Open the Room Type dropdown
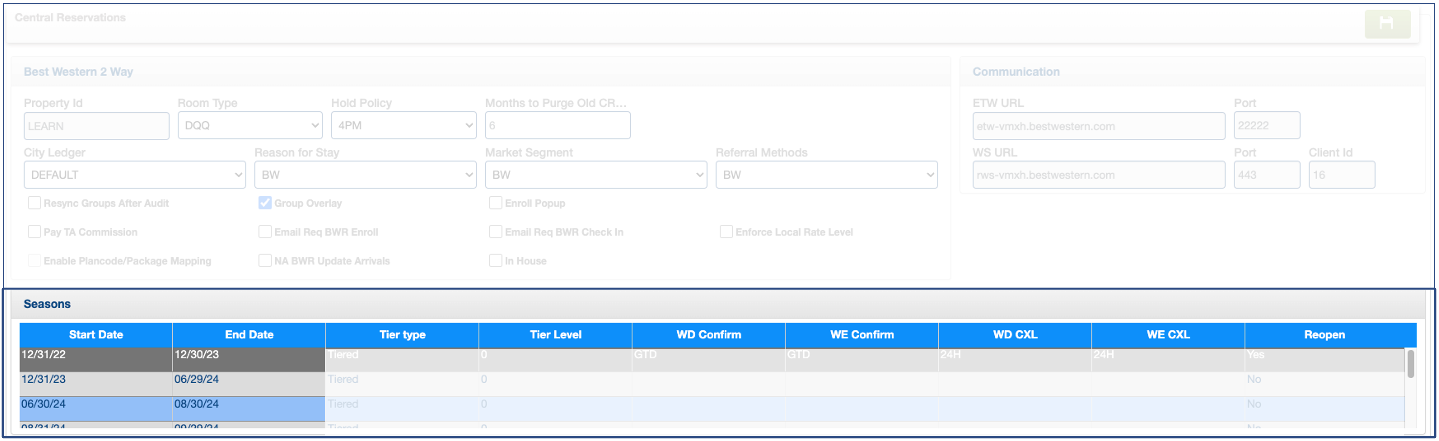 click(x=250, y=125)
